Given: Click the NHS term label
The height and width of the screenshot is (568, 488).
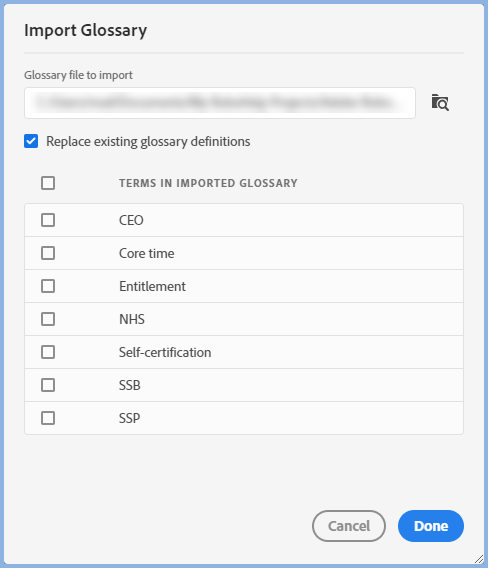Looking at the screenshot, I should [132, 320].
